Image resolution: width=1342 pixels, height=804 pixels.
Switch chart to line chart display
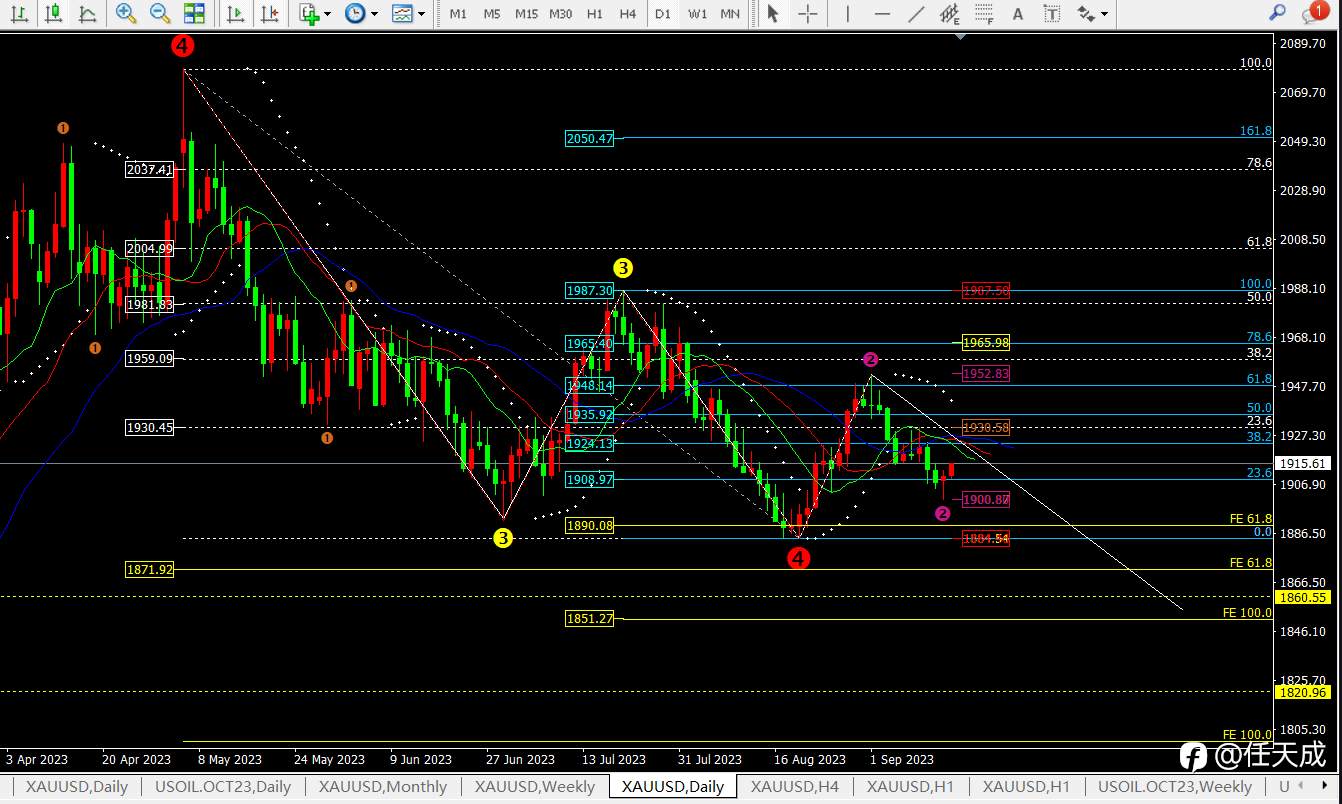click(87, 14)
